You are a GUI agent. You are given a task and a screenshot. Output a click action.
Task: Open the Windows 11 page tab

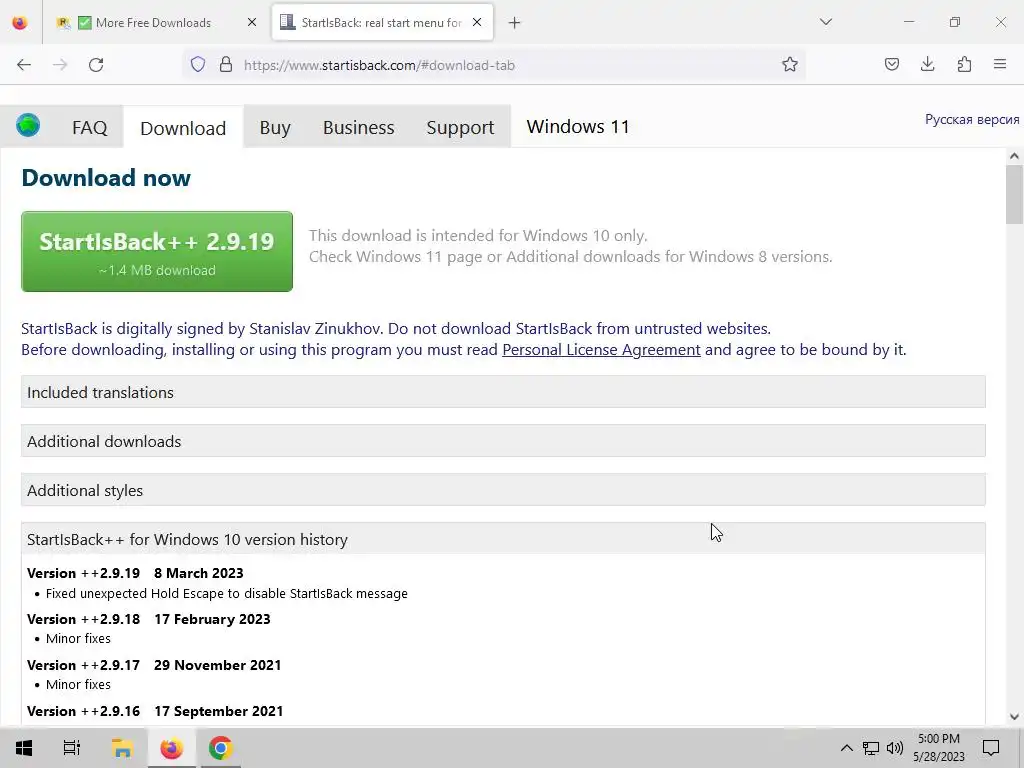pos(578,126)
